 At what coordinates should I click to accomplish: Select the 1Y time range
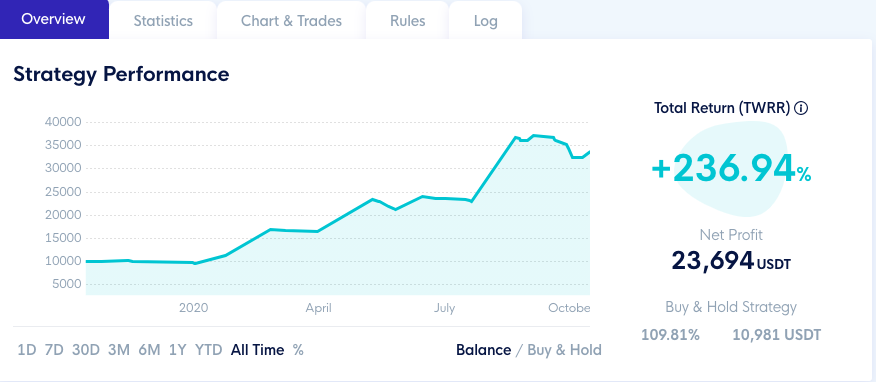[x=178, y=350]
